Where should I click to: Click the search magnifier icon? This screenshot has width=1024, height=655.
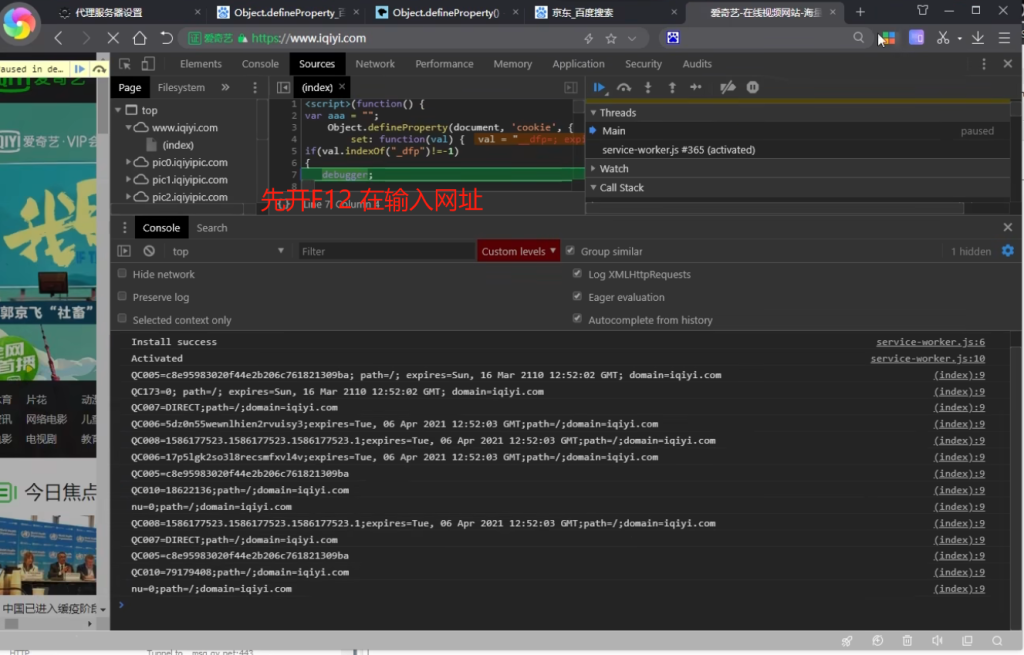(x=859, y=38)
